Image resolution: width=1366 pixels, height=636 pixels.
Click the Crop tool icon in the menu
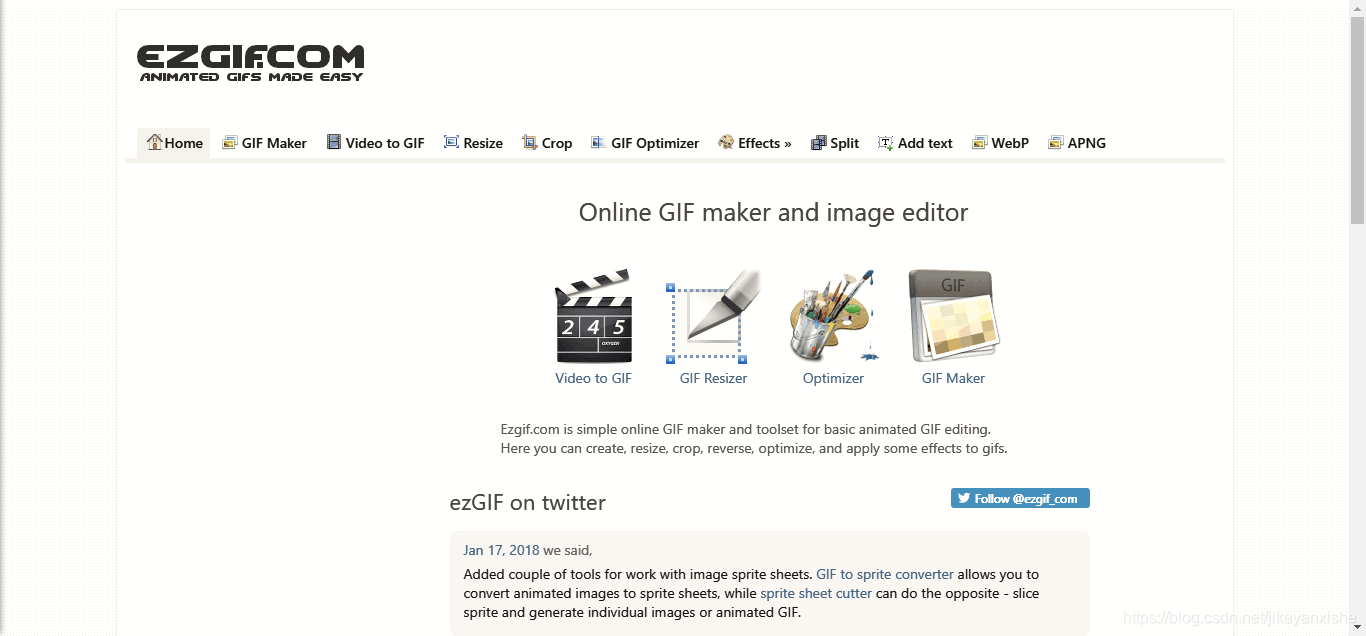pos(530,143)
